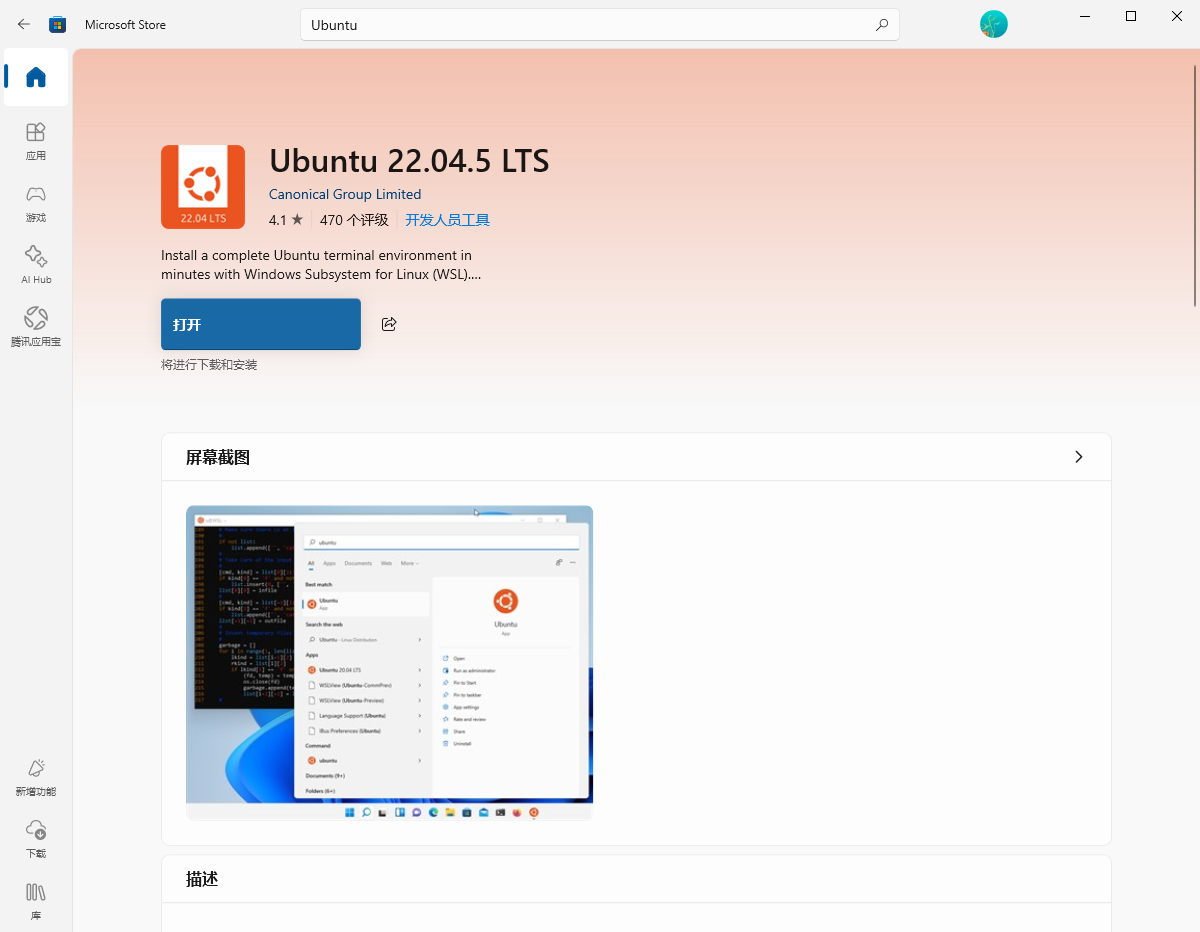Click the 4.1 rating value
1200x932 pixels.
point(277,220)
